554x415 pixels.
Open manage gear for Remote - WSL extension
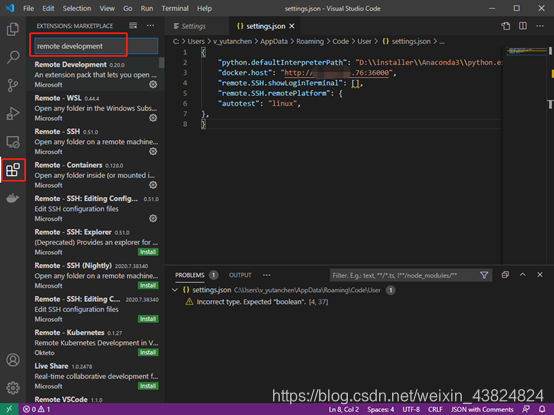pyautogui.click(x=153, y=118)
